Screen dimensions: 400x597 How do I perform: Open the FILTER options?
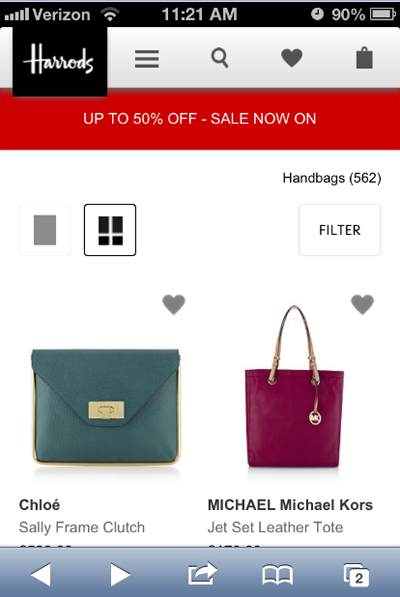340,230
